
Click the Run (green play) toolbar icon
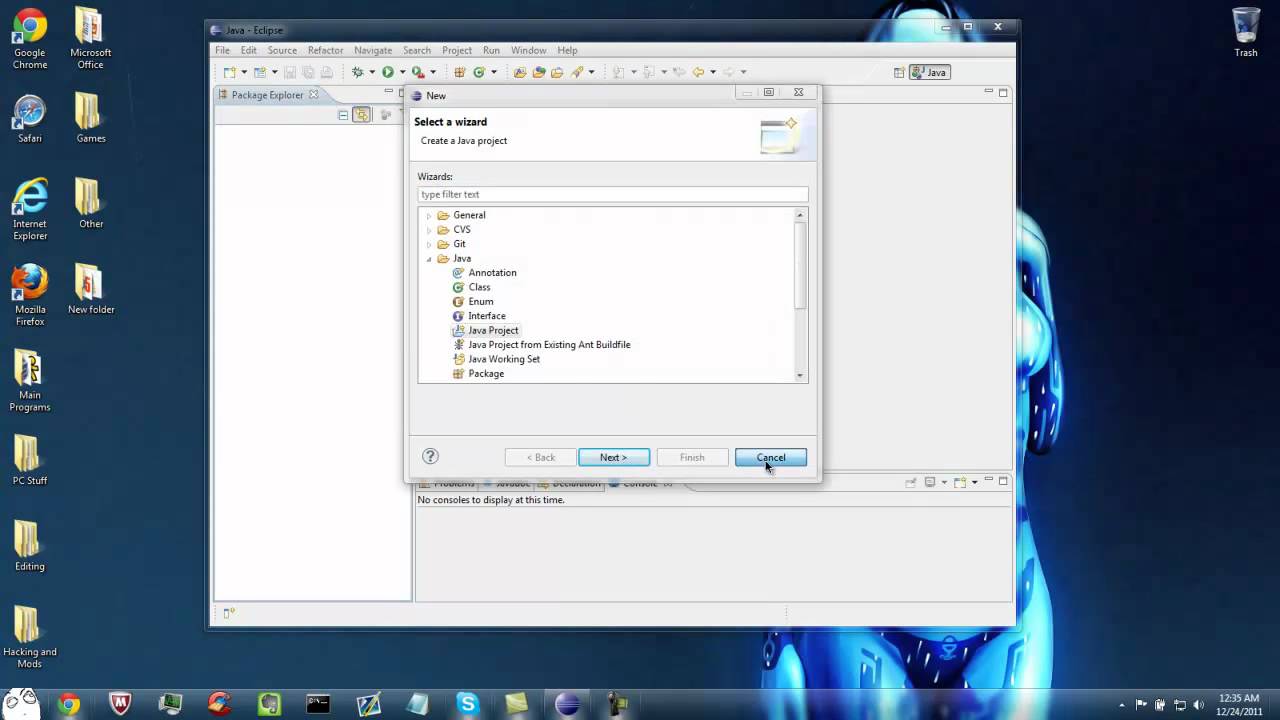click(388, 72)
